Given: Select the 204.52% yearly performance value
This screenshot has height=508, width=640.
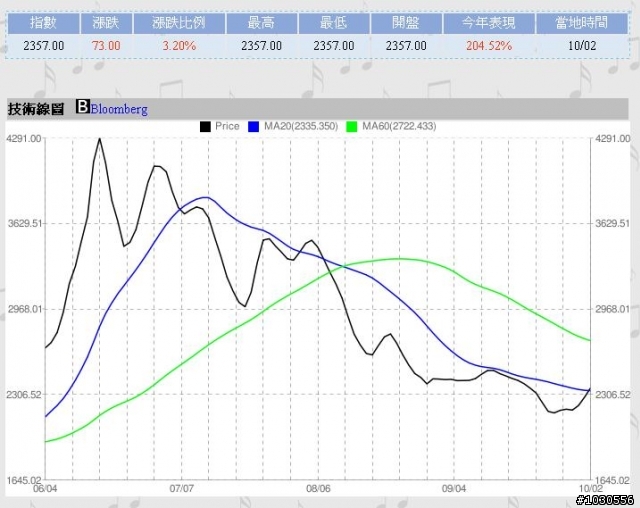Looking at the screenshot, I should (489, 46).
